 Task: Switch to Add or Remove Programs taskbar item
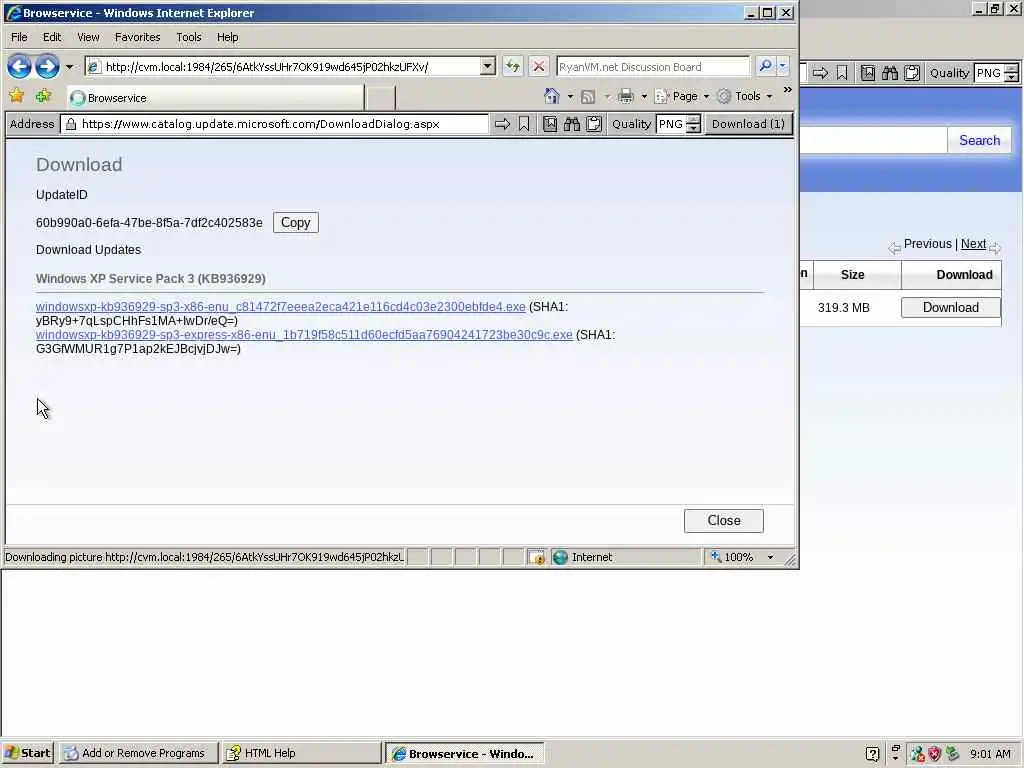point(137,753)
